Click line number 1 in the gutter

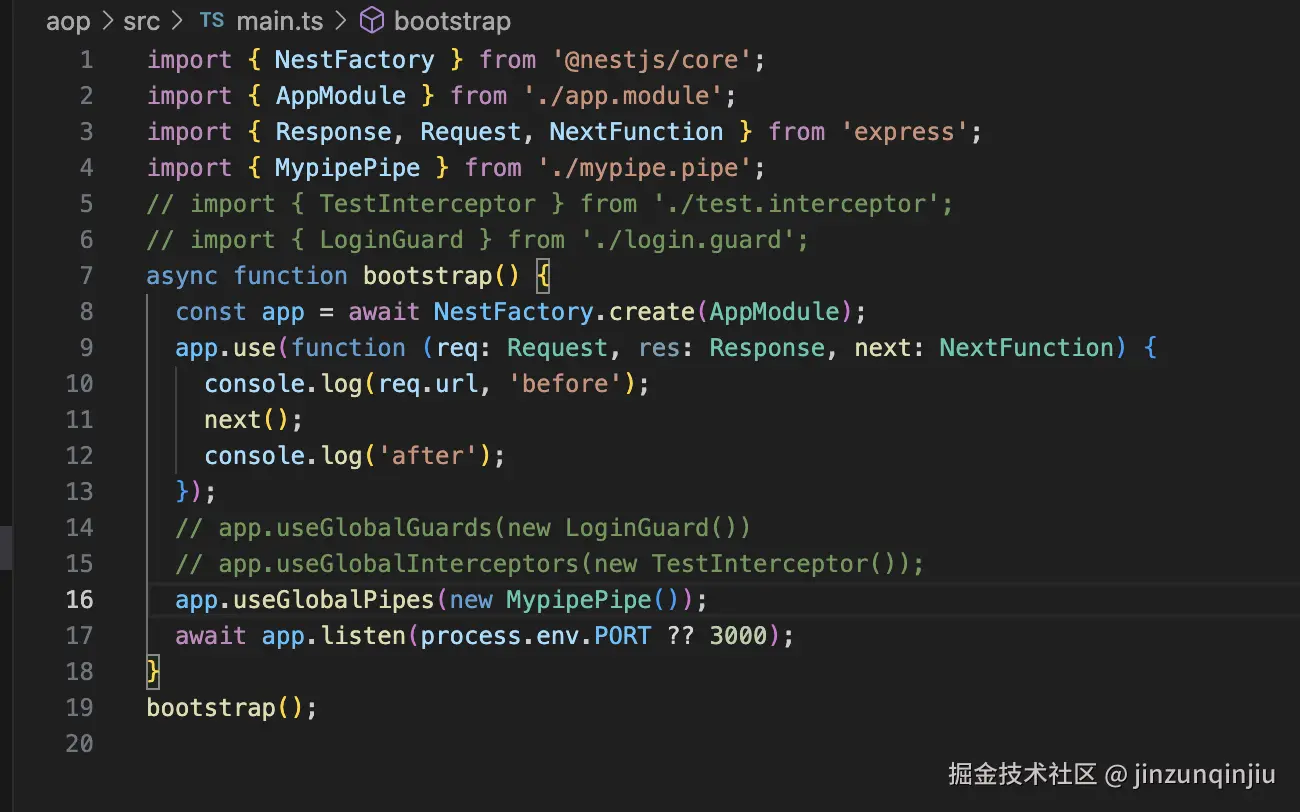[86, 60]
